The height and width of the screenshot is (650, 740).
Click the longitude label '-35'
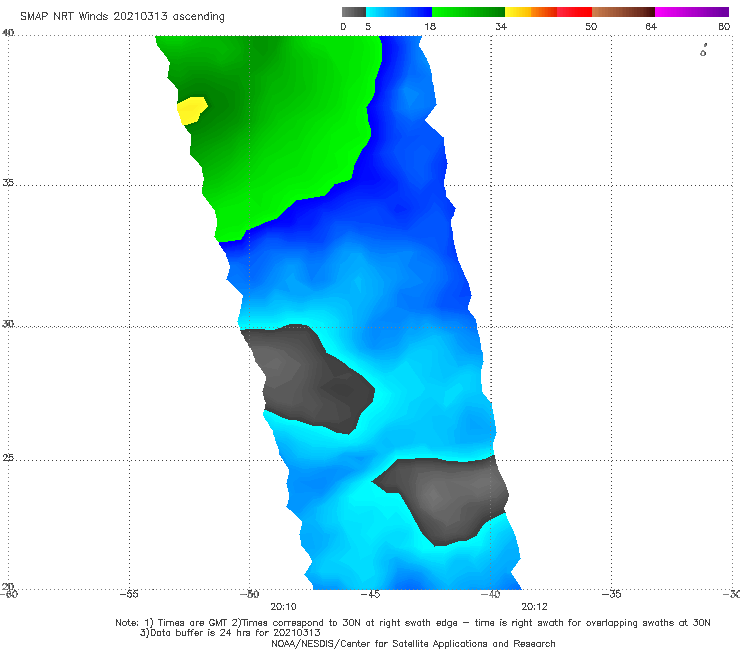coord(611,594)
